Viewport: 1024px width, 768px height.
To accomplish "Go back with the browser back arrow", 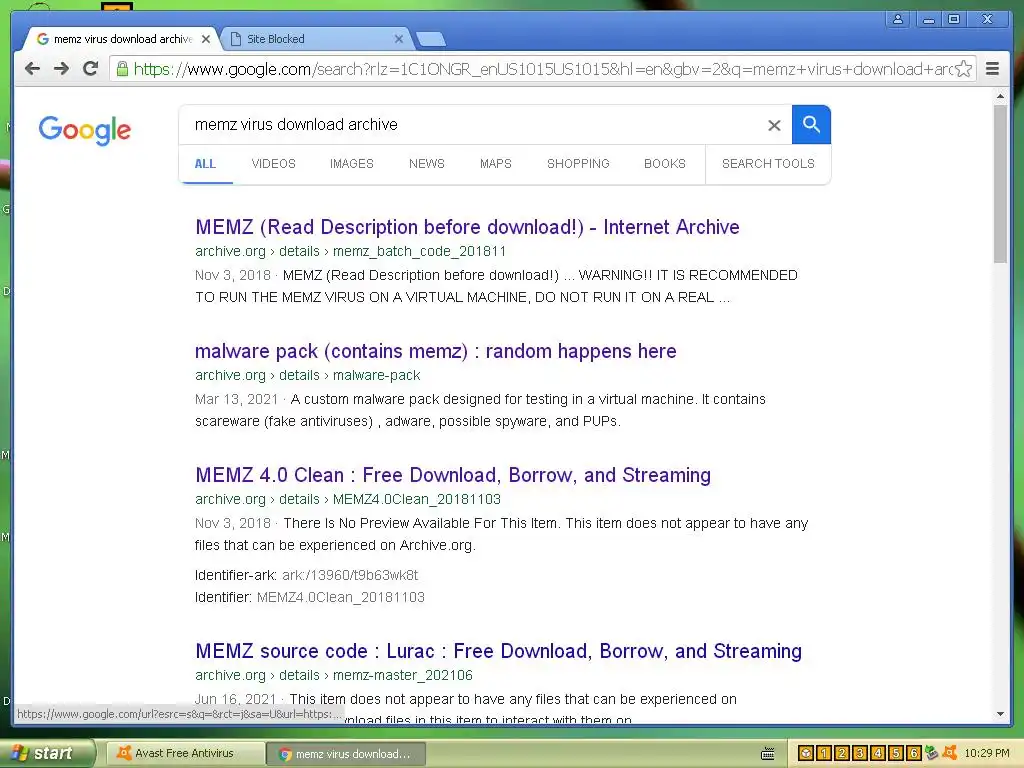I will pyautogui.click(x=32, y=69).
